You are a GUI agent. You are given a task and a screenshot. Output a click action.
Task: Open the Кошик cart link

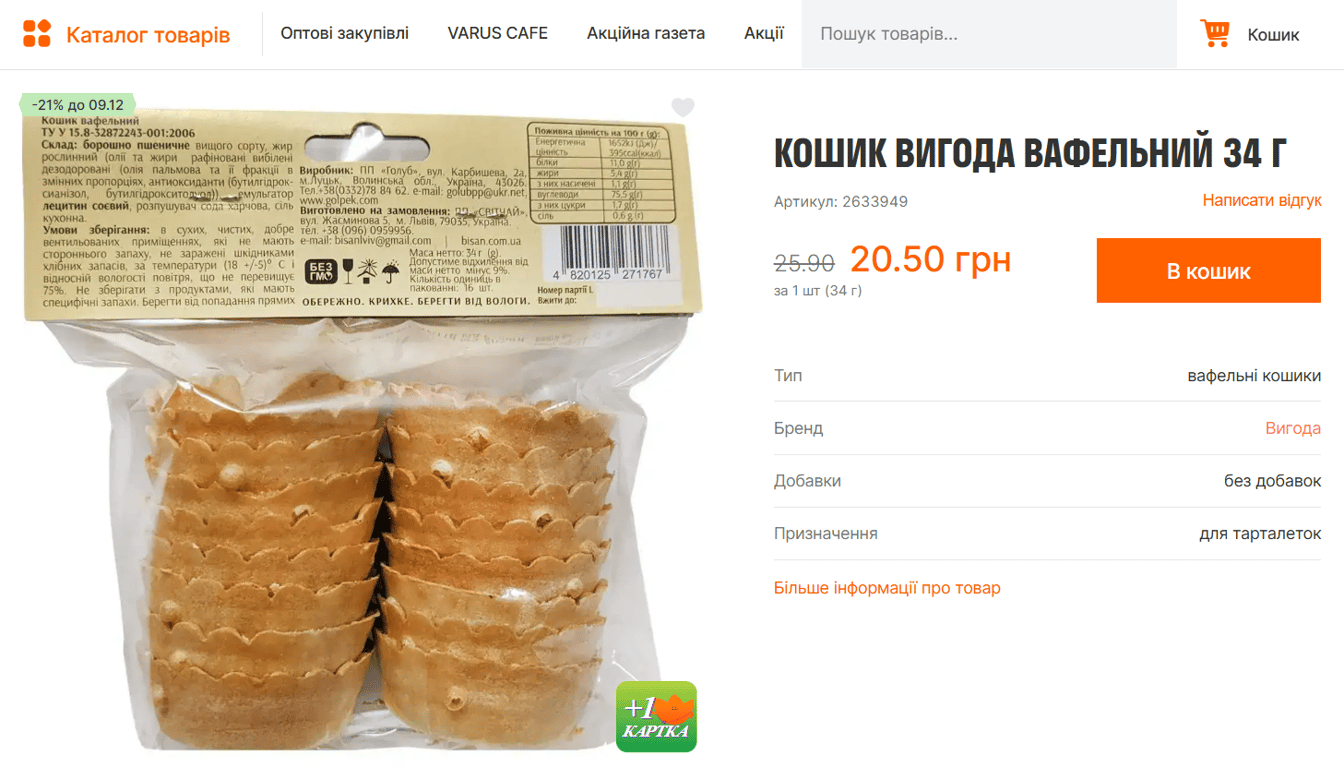pyautogui.click(x=1273, y=35)
